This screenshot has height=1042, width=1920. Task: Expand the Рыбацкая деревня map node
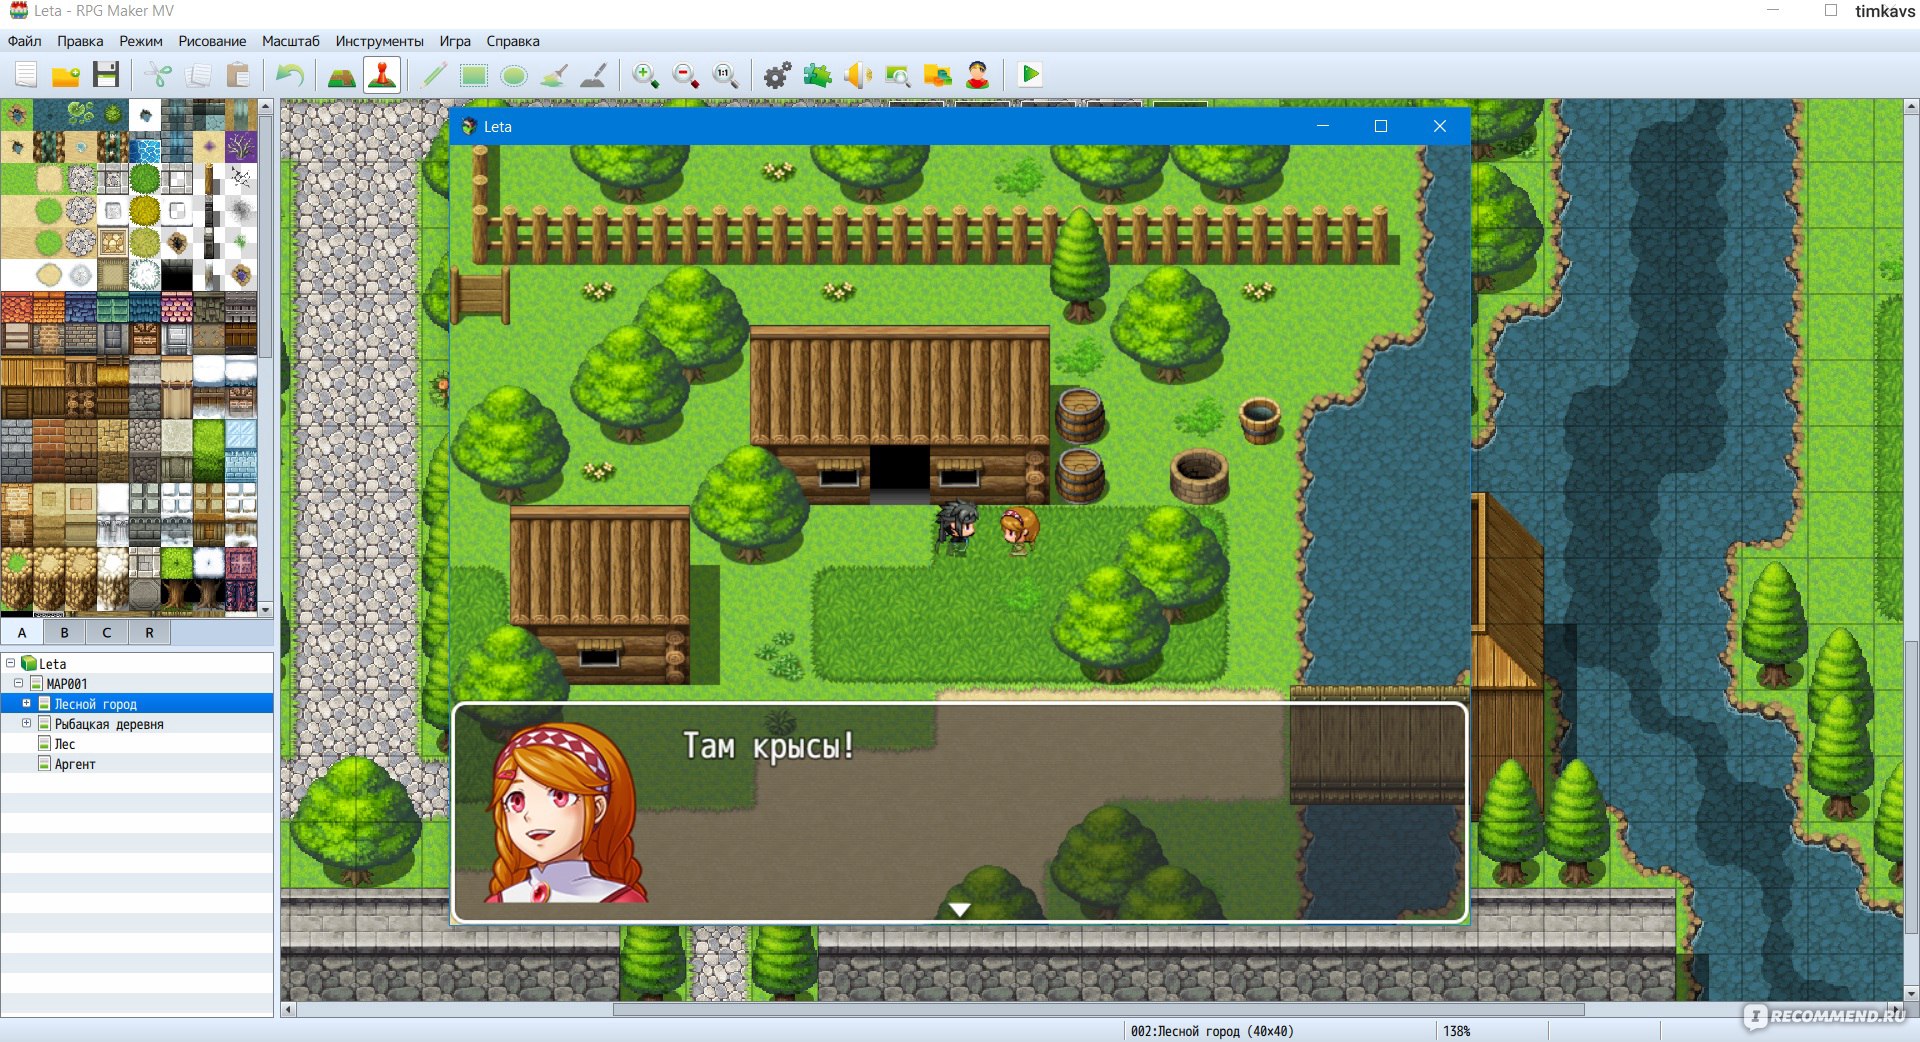point(27,723)
